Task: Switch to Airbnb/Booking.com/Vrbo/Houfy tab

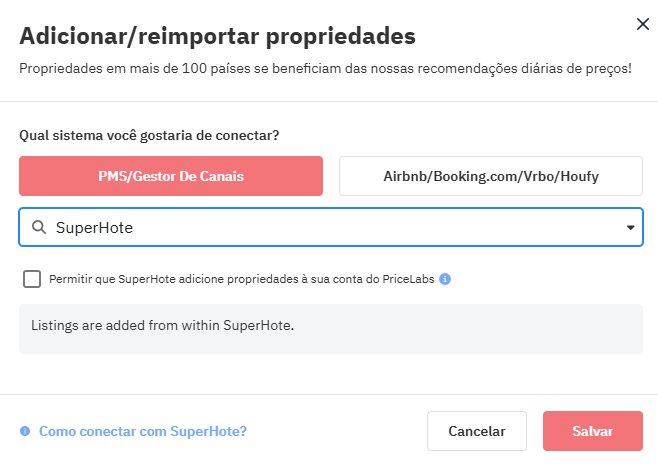Action: tap(490, 176)
